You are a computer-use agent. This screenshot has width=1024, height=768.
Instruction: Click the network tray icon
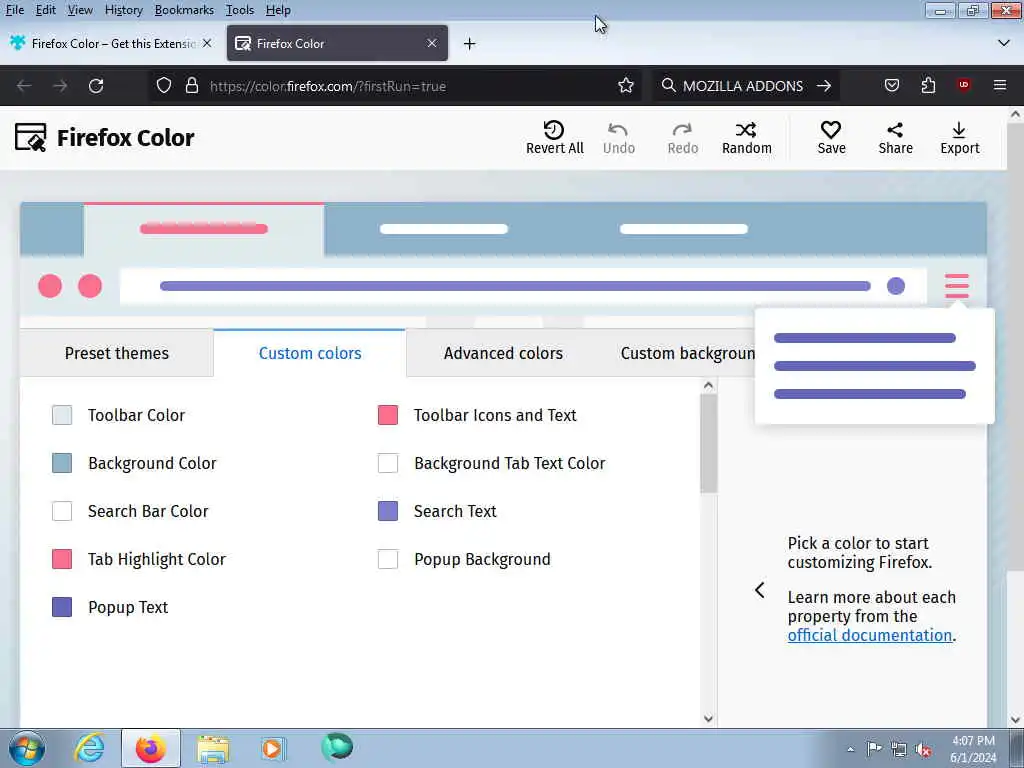tap(899, 750)
